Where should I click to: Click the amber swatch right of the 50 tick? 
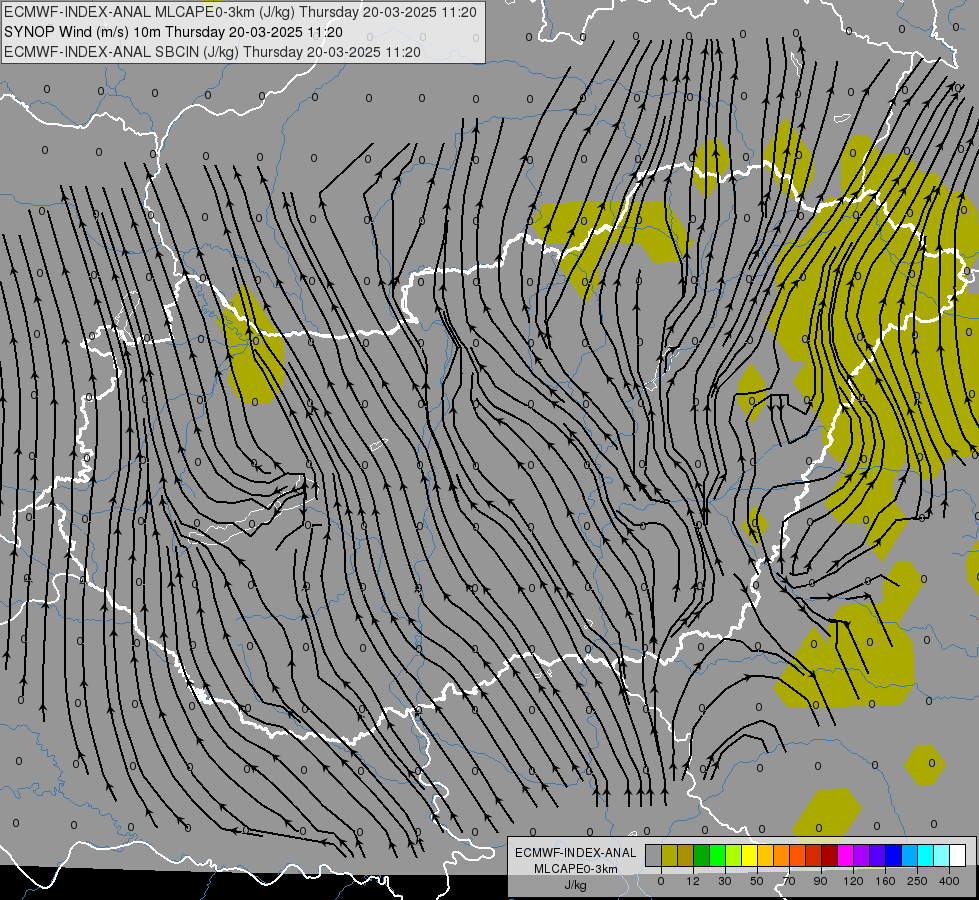(x=765, y=855)
